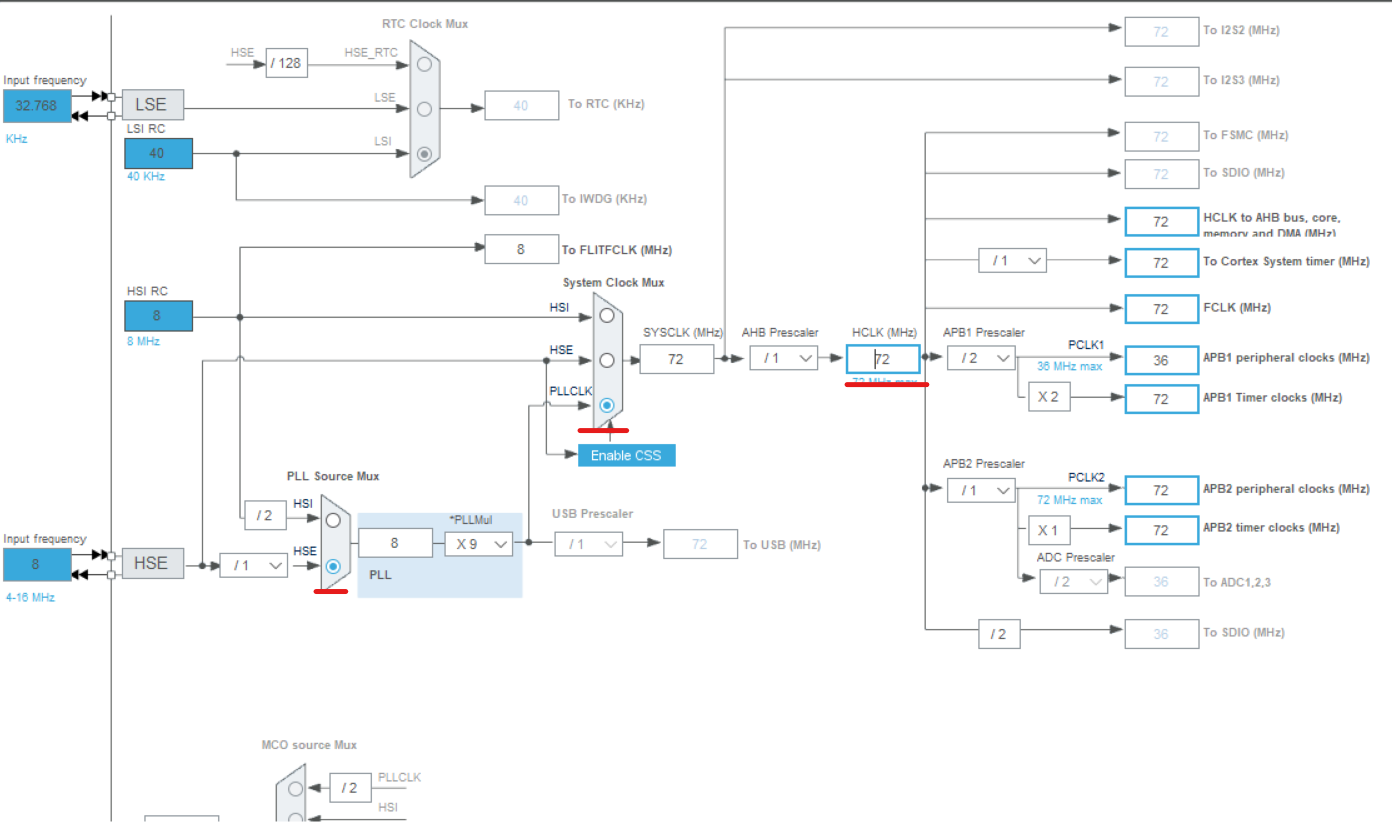Screen dimensions: 1392x833
Task: Click the HSI /2 divider box
Action: coord(265,516)
